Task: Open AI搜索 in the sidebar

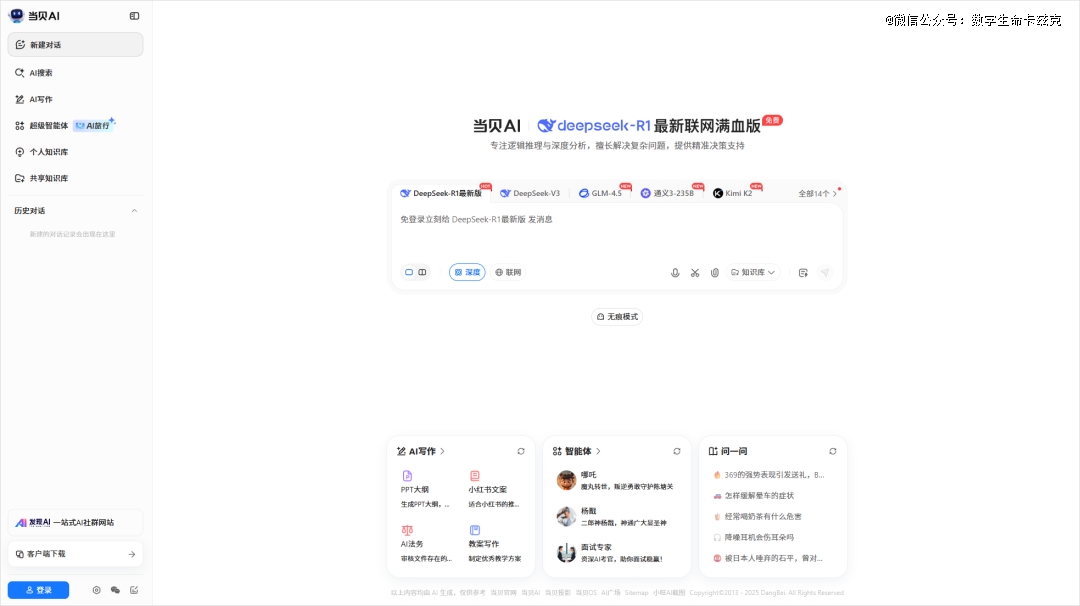Action: click(x=75, y=73)
